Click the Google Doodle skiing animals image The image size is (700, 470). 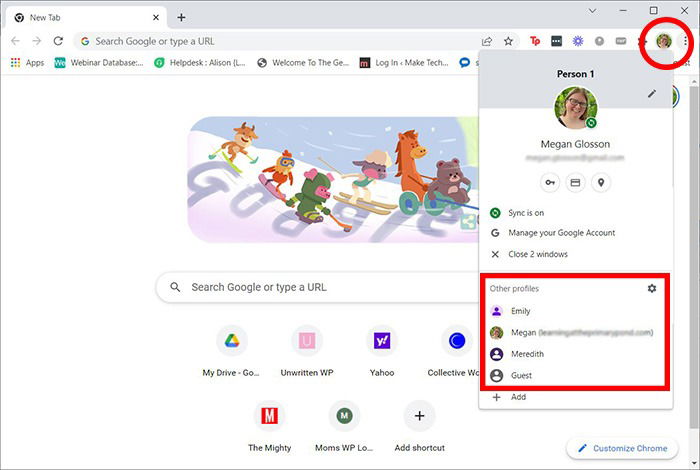(333, 179)
